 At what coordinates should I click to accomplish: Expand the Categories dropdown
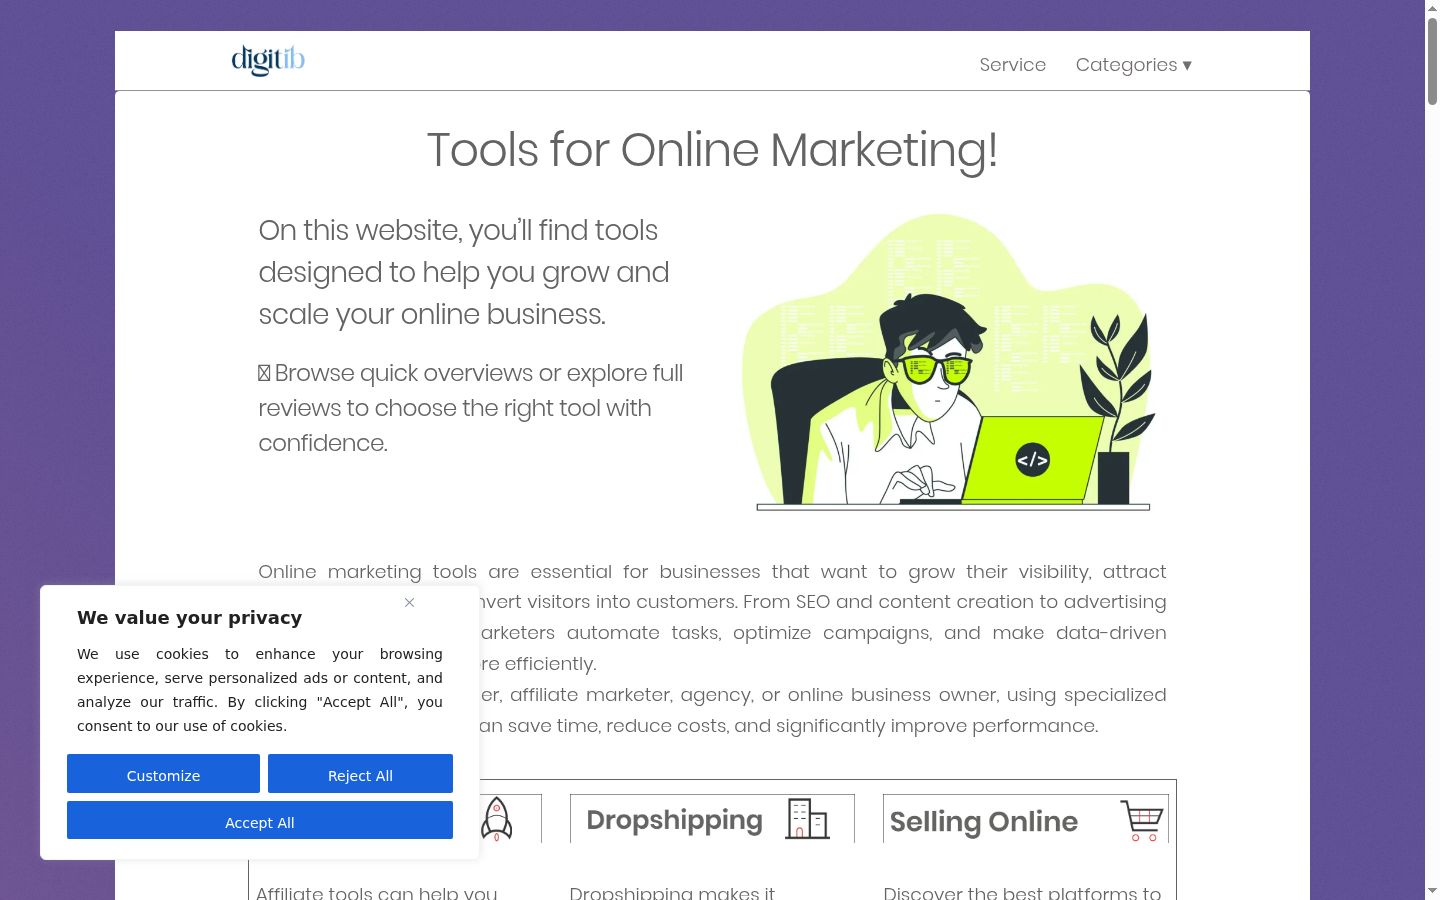[1134, 65]
